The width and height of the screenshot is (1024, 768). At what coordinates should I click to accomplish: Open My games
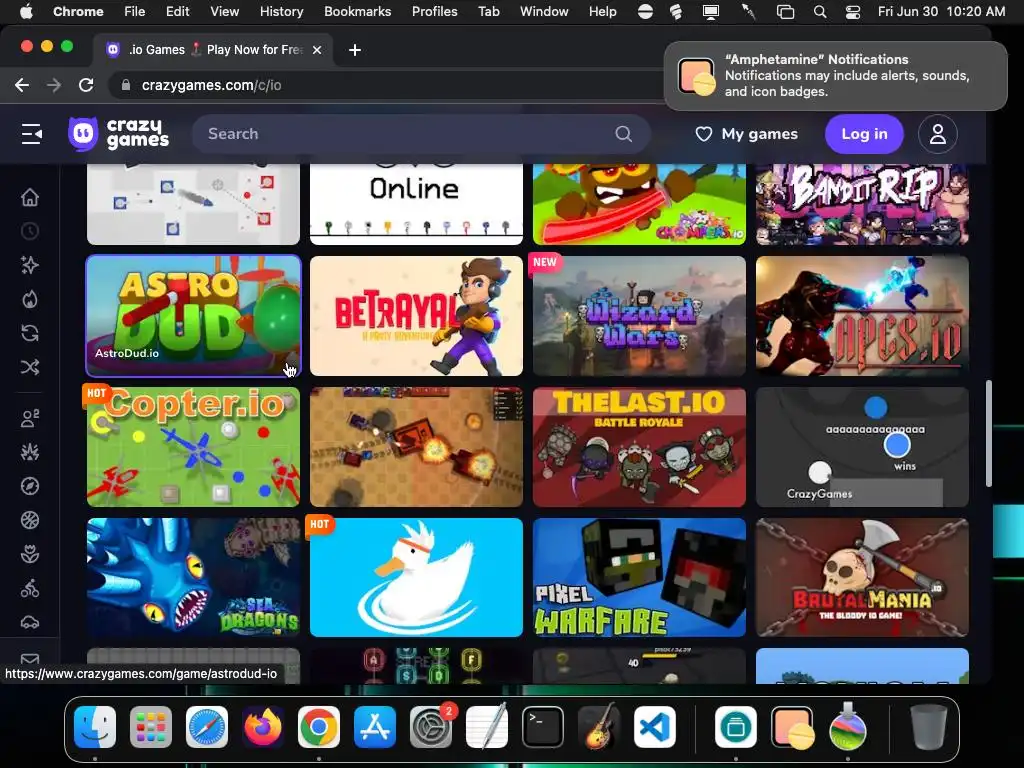pyautogui.click(x=746, y=134)
